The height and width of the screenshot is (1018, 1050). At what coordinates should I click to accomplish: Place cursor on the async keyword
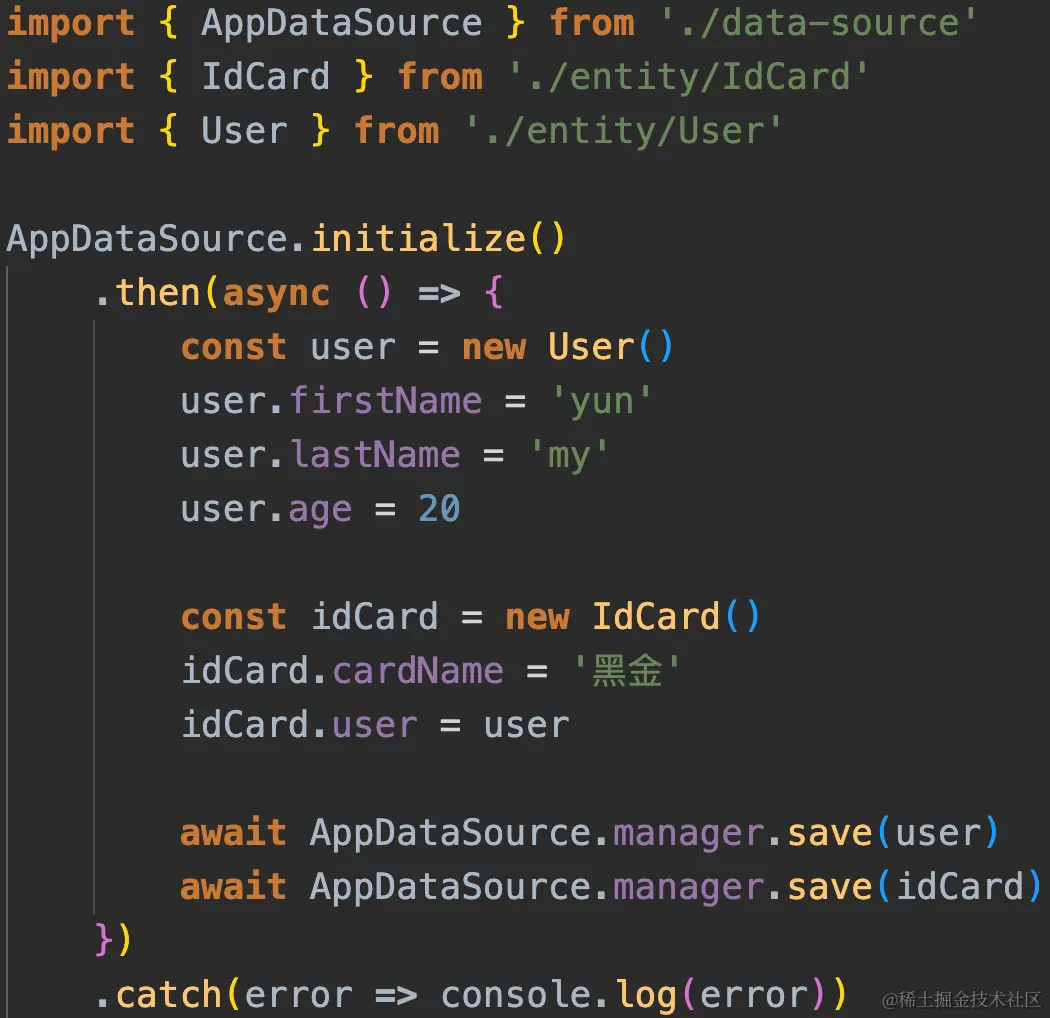(x=276, y=293)
